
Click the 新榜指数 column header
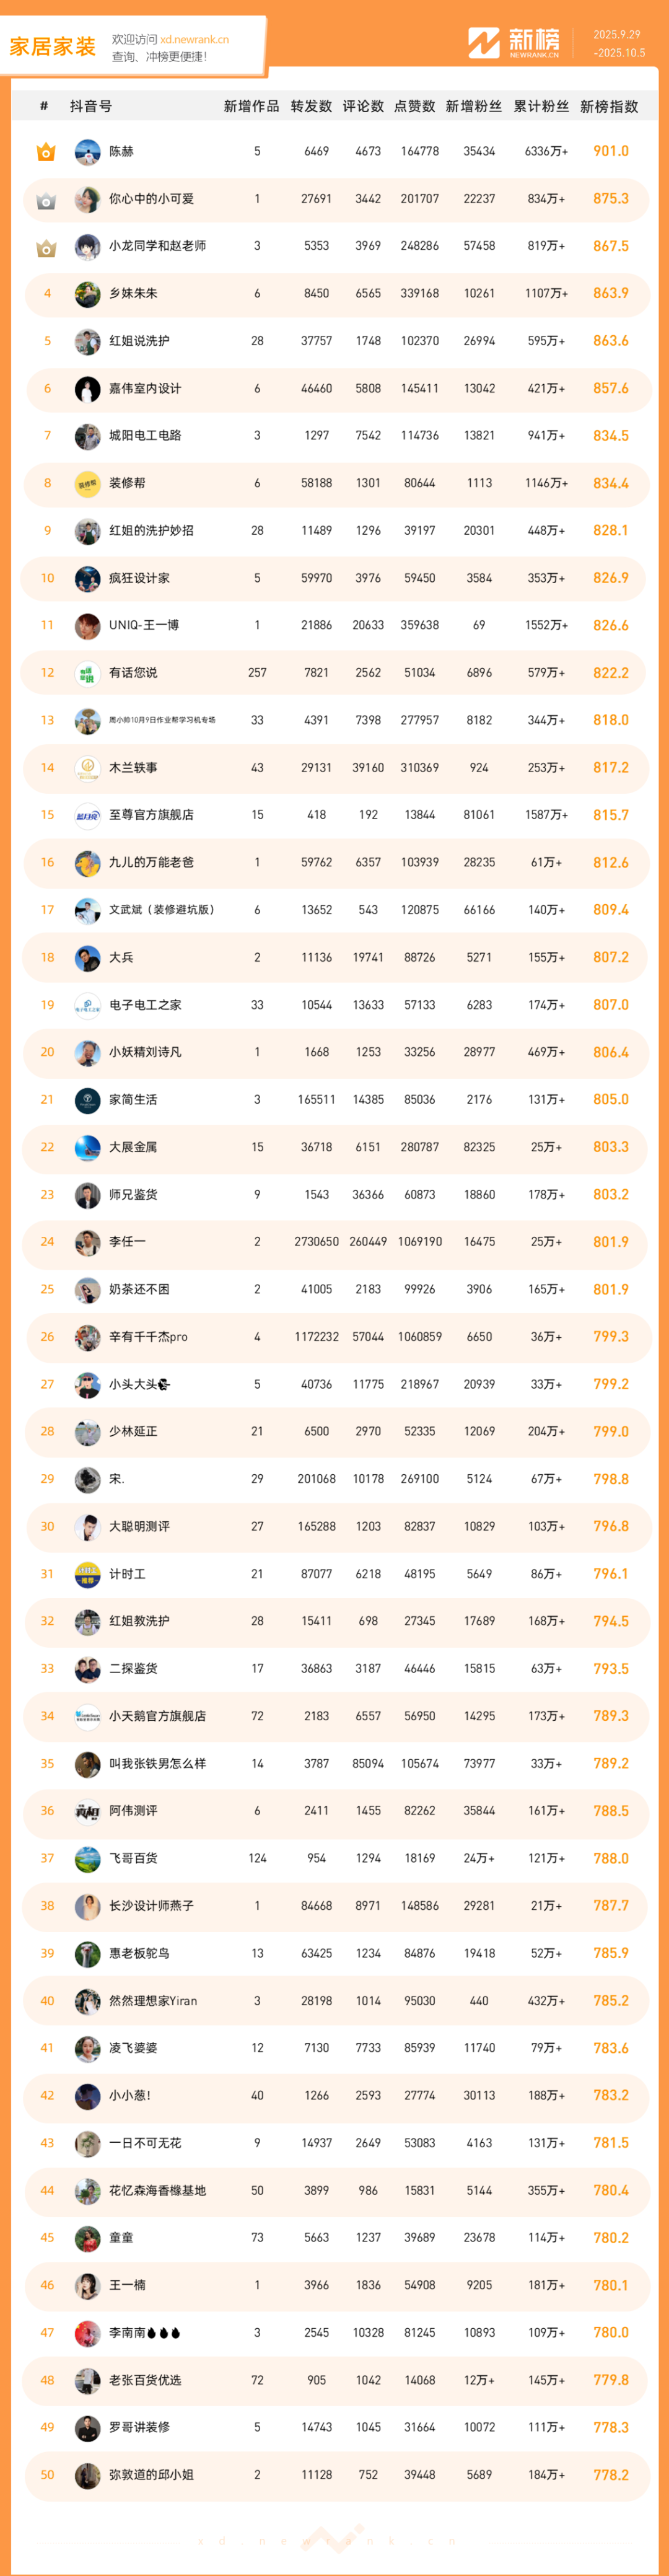(x=609, y=107)
